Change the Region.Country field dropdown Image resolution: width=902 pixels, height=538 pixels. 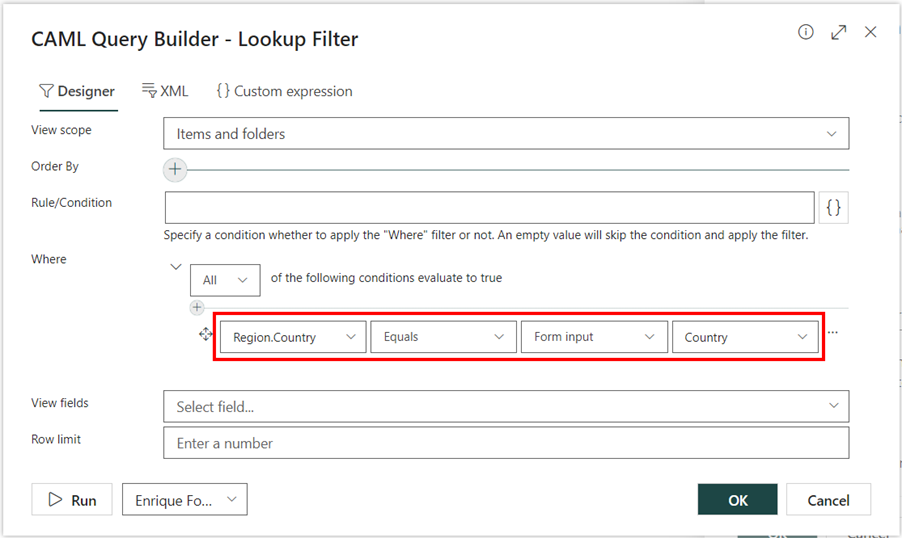click(293, 337)
